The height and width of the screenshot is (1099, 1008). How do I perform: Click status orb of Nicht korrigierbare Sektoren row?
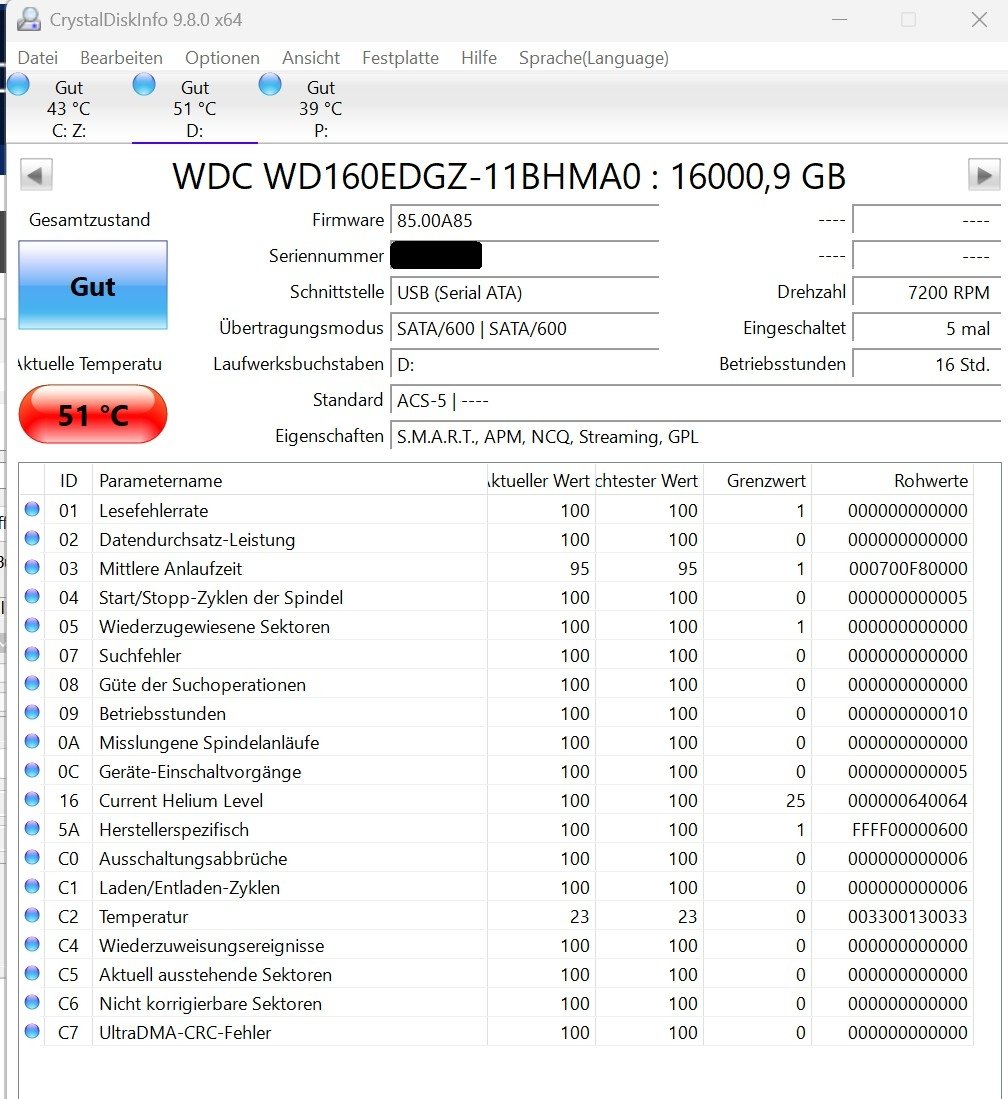32,1002
